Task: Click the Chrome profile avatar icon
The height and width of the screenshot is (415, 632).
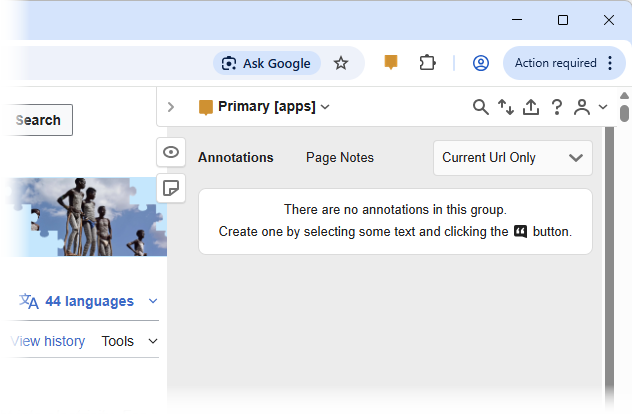Action: click(x=481, y=63)
